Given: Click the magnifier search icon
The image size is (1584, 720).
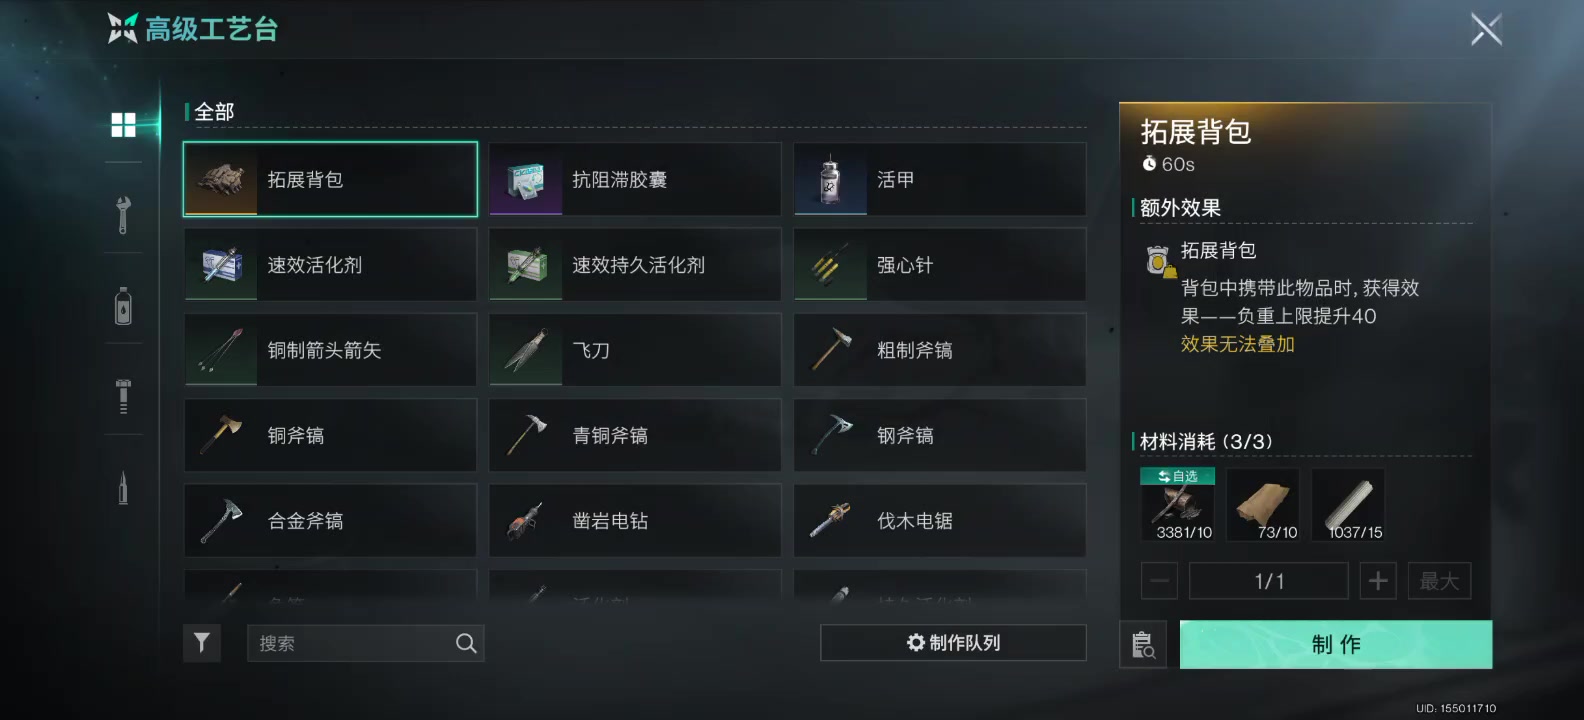Looking at the screenshot, I should pos(466,643).
